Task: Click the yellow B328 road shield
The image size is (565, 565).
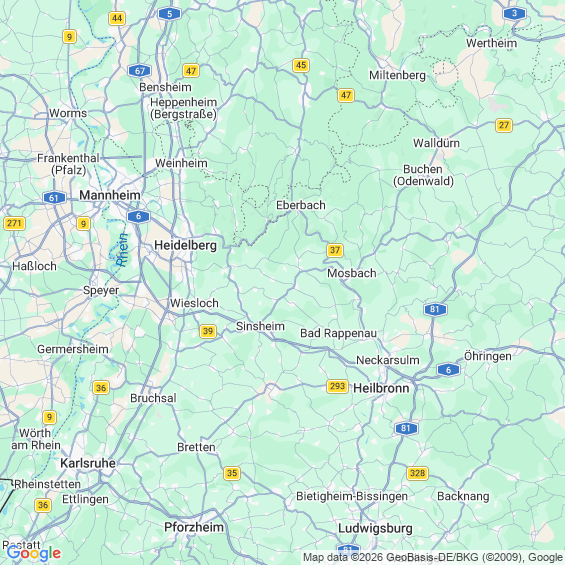Action: point(417,473)
